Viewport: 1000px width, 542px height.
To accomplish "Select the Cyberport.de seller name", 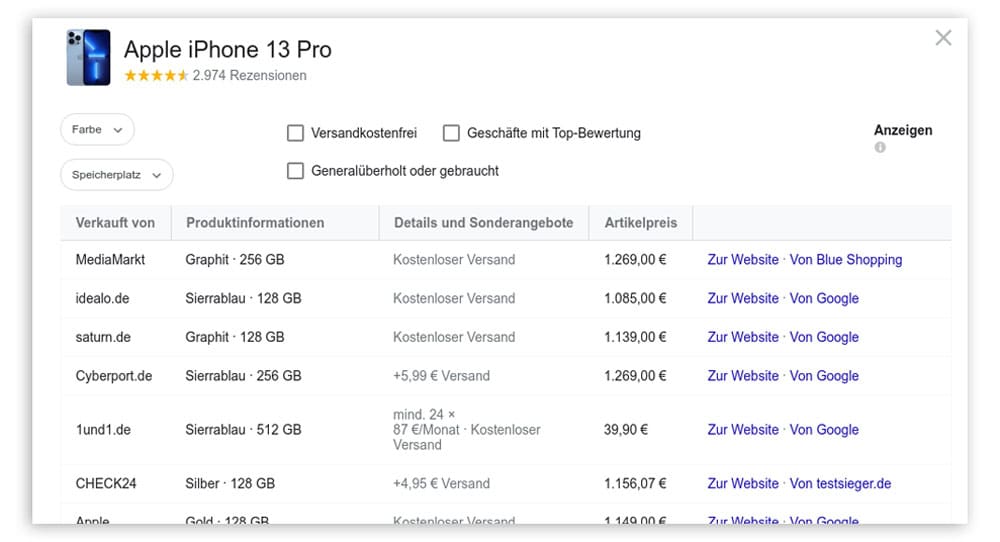I will (114, 376).
